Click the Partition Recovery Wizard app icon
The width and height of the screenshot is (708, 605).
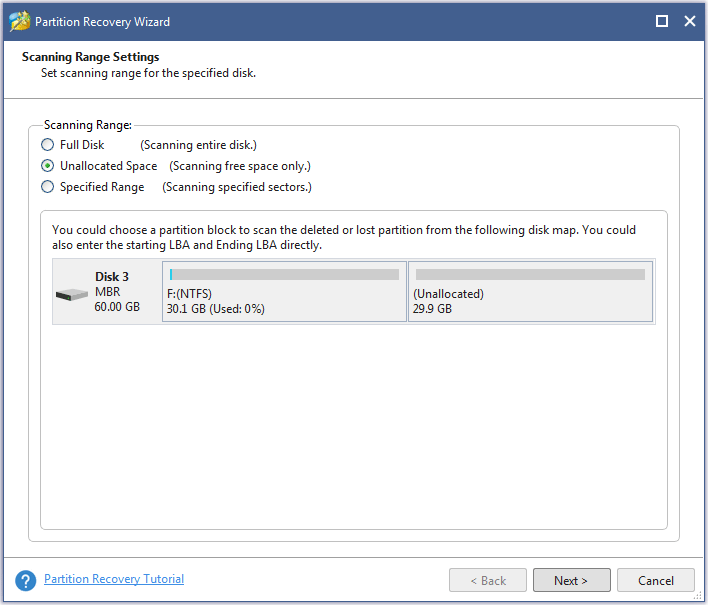coord(19,21)
